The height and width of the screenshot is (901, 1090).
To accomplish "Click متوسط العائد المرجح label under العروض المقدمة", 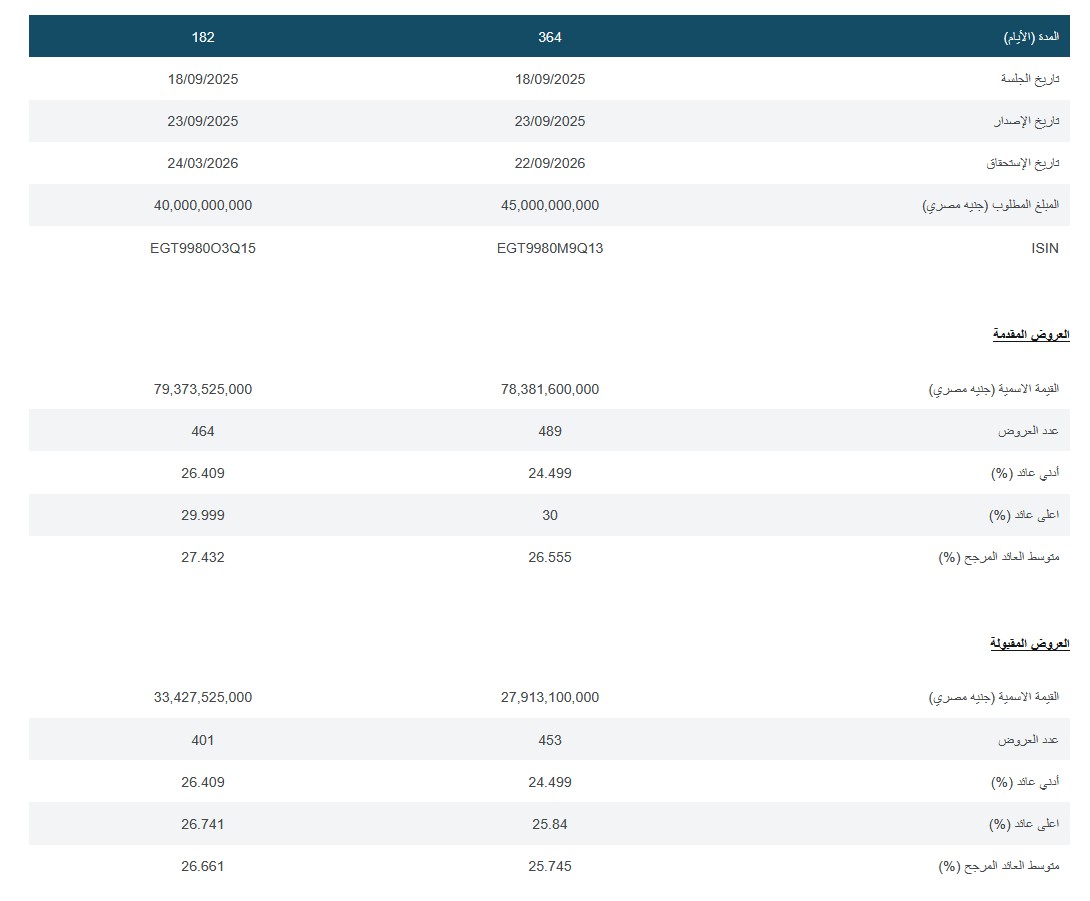I will [x=999, y=558].
